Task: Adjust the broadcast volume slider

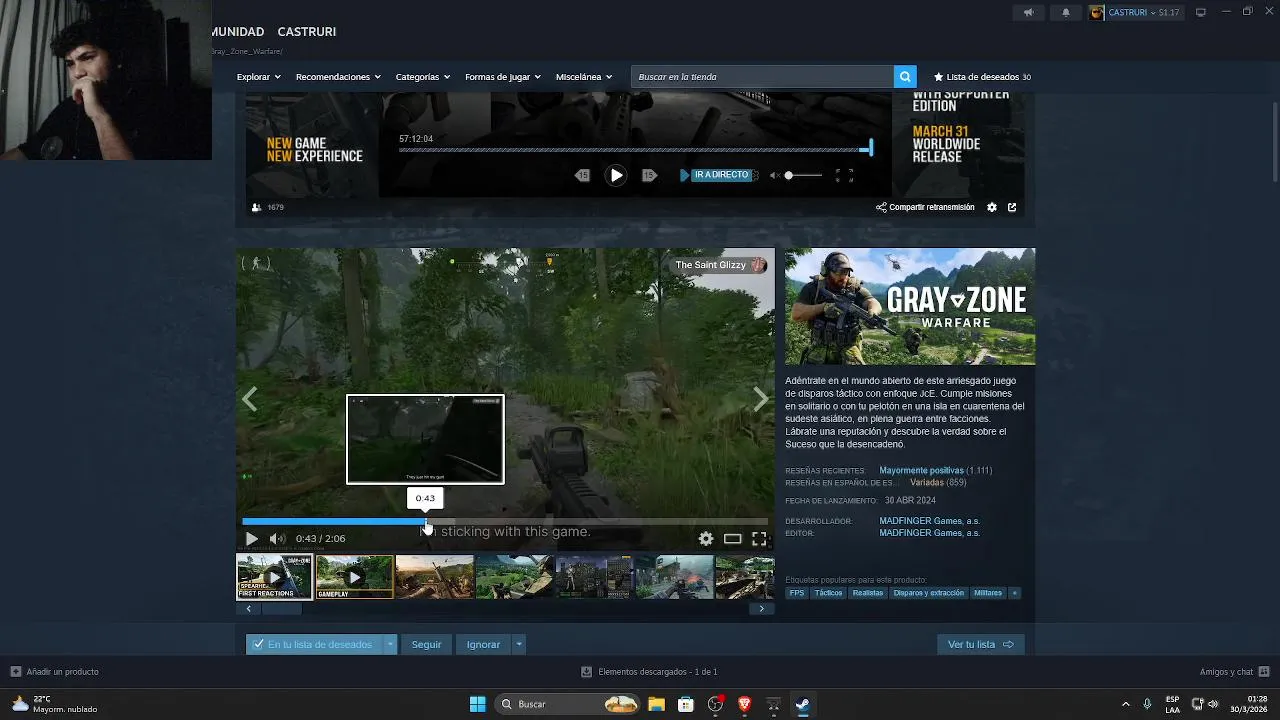Action: point(805,175)
